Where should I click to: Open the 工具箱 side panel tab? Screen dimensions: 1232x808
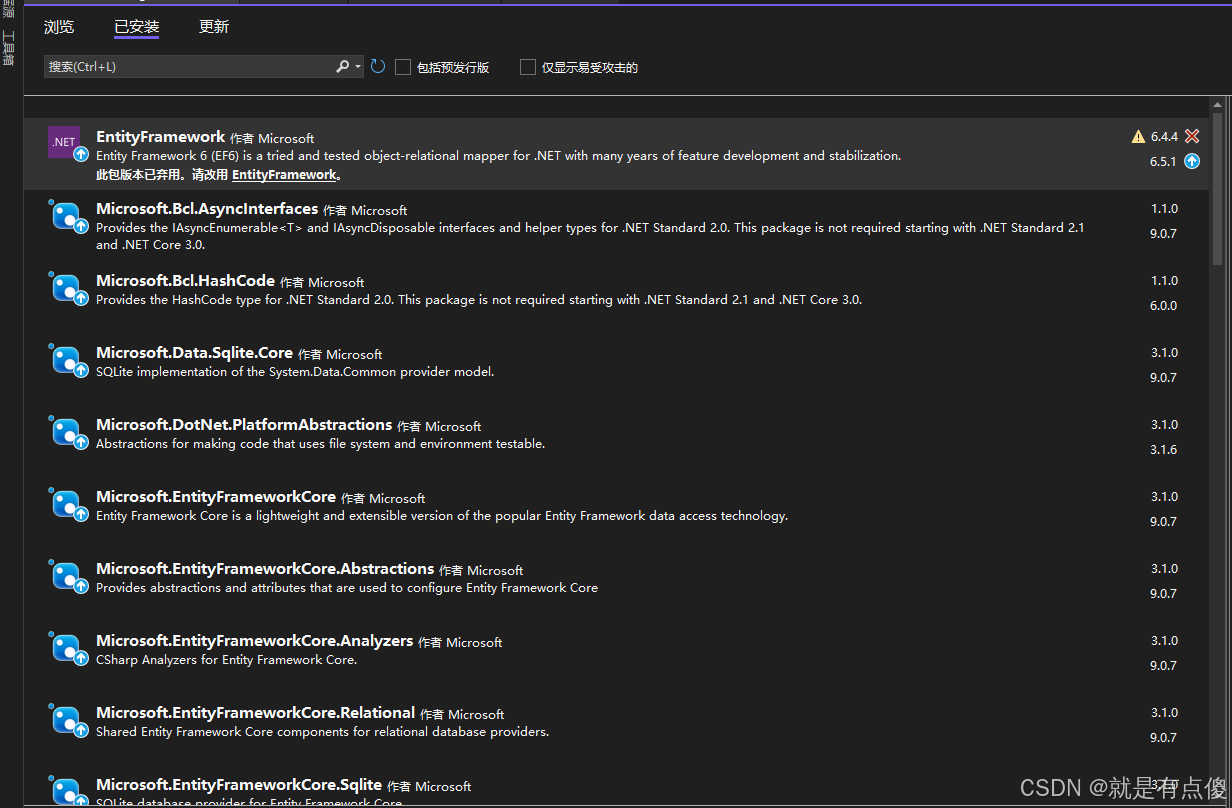click(x=7, y=47)
